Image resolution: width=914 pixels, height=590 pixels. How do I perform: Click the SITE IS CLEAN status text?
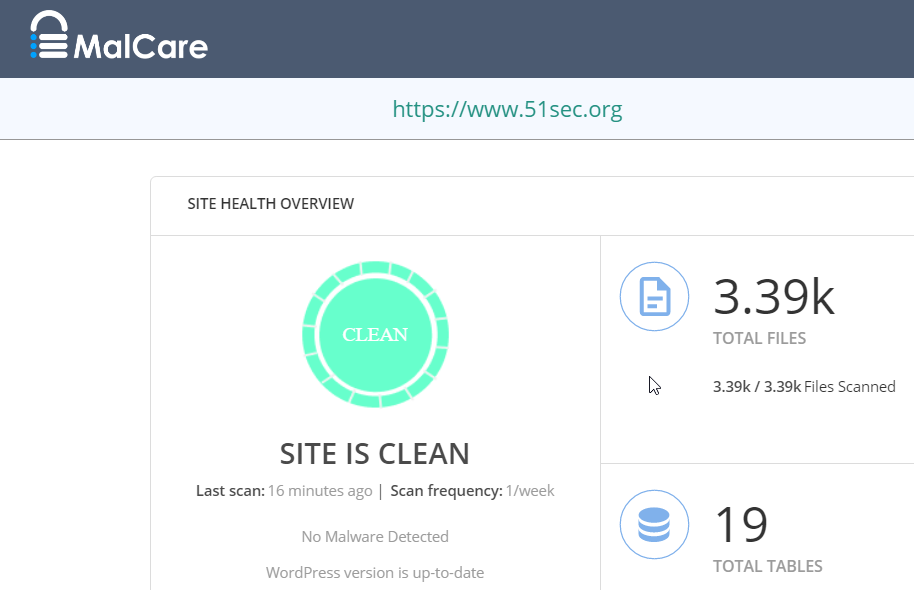pos(374,454)
